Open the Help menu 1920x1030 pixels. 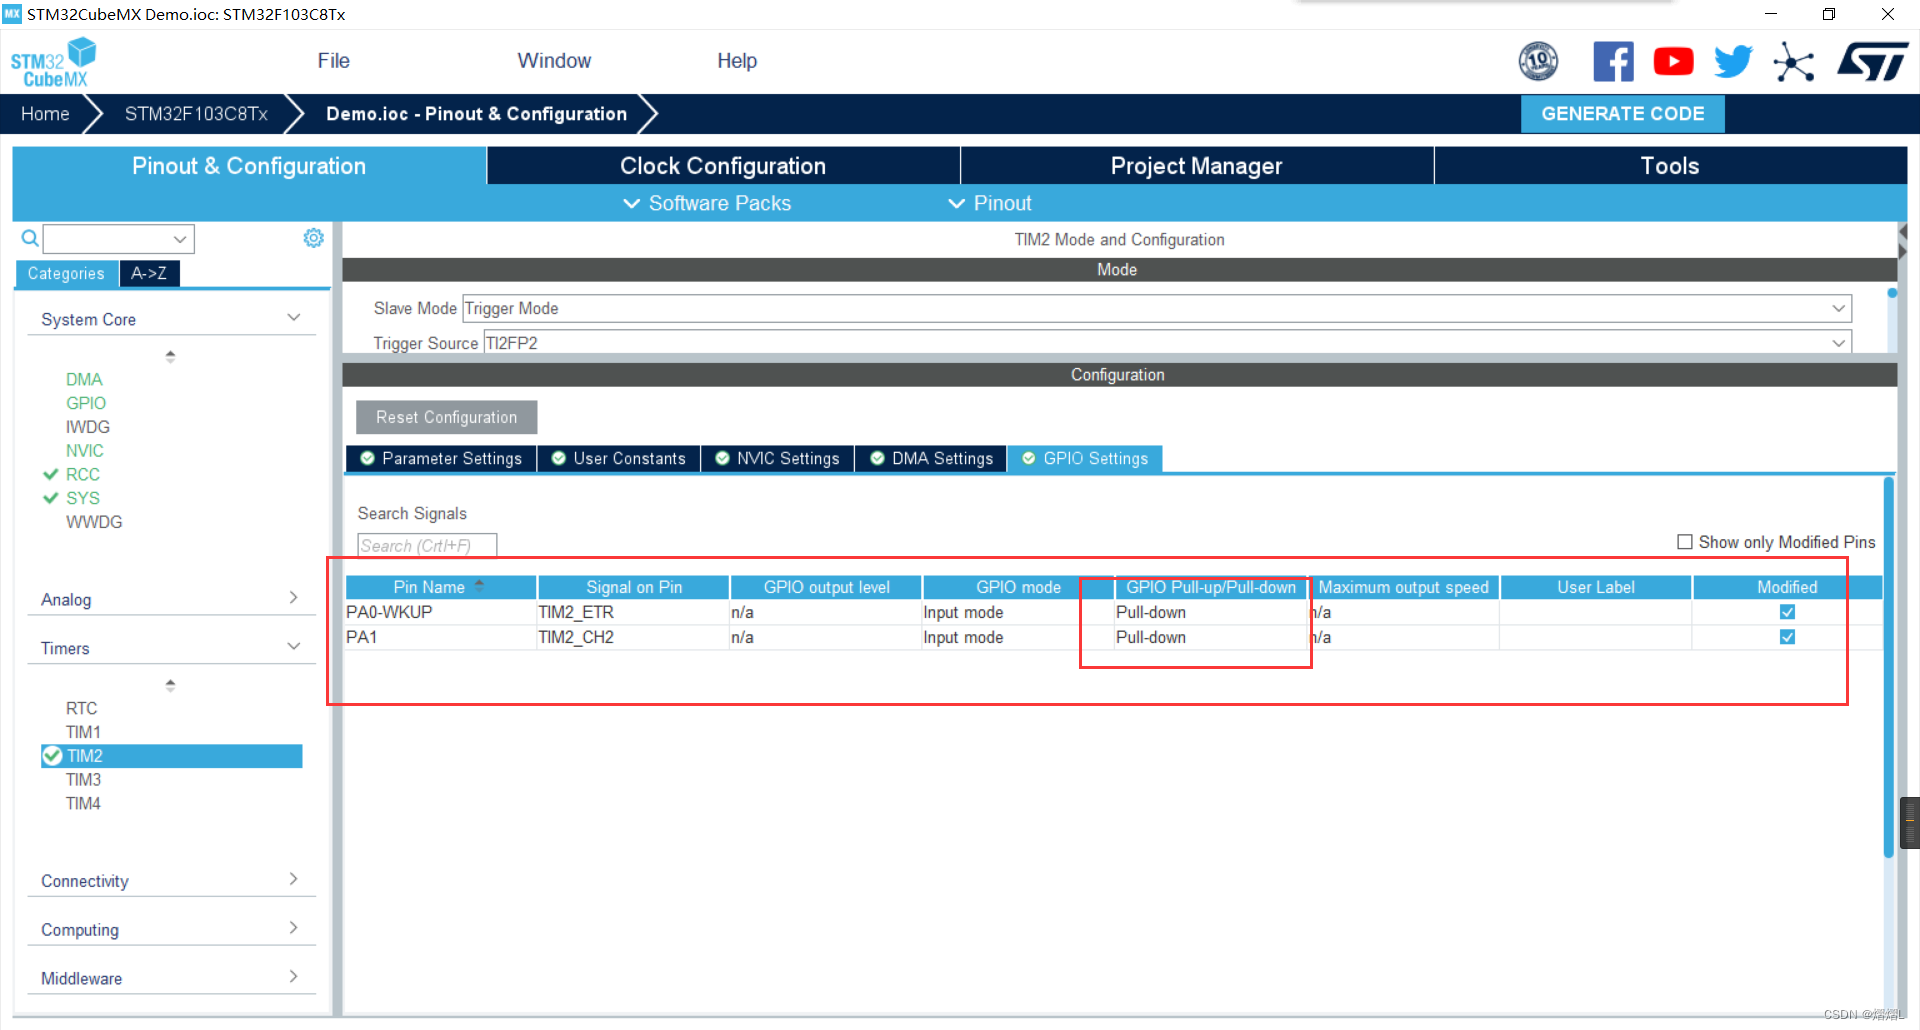737,61
